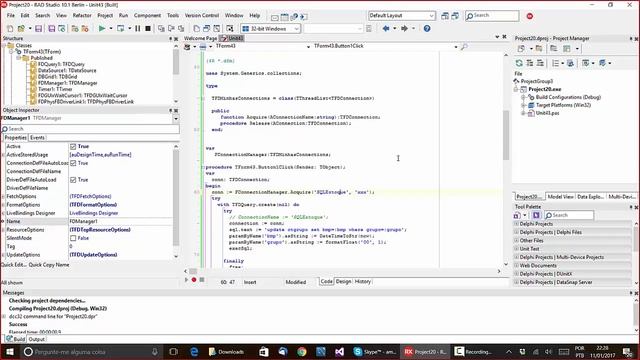Click the Toggle Form/Unit toolbar icon

[x=217, y=29]
